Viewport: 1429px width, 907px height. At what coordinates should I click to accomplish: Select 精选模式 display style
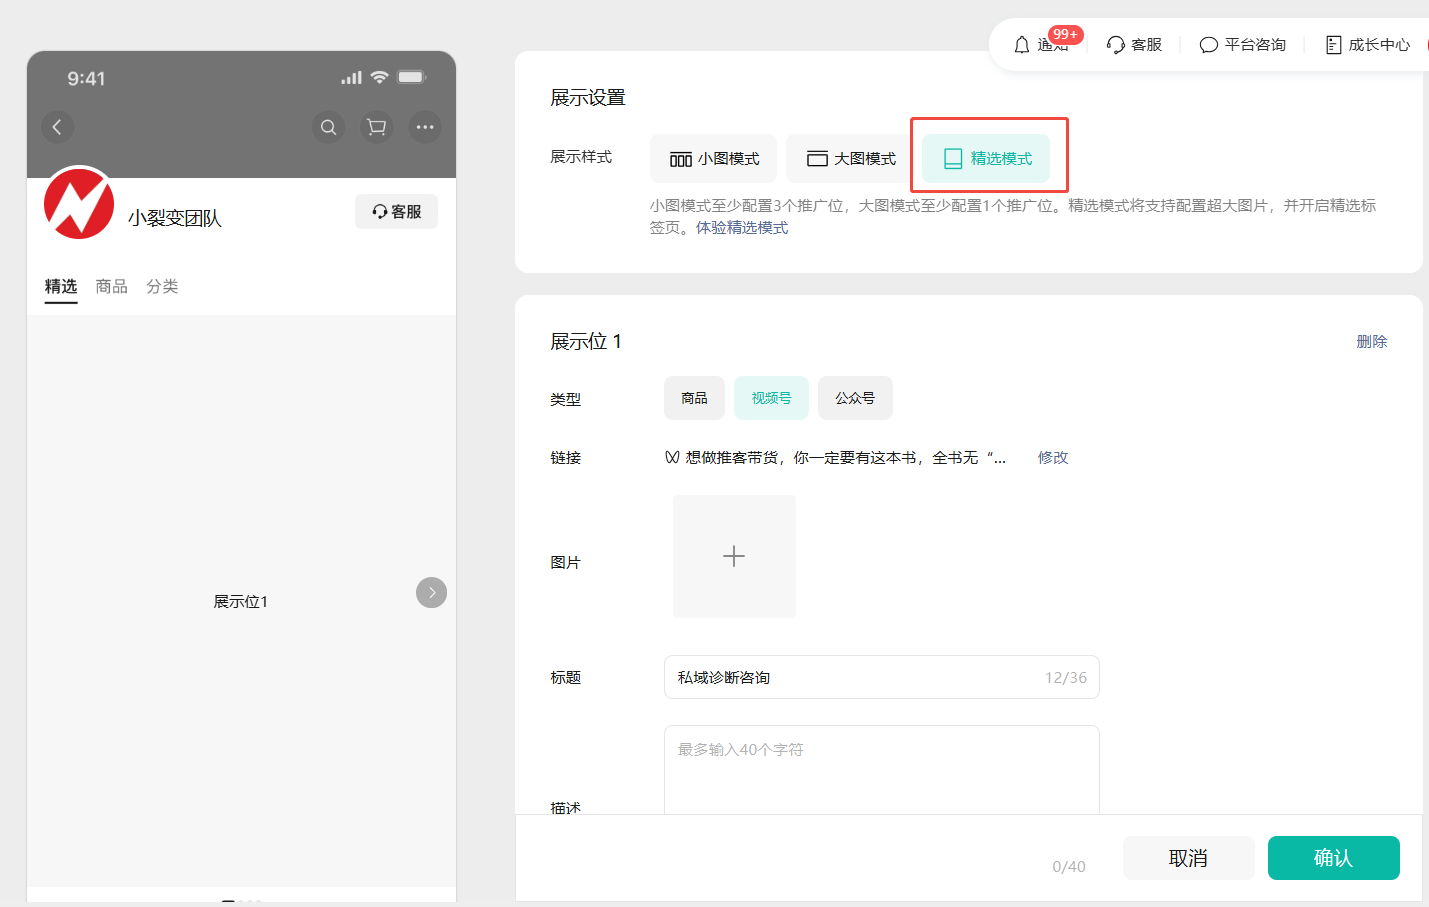click(987, 159)
